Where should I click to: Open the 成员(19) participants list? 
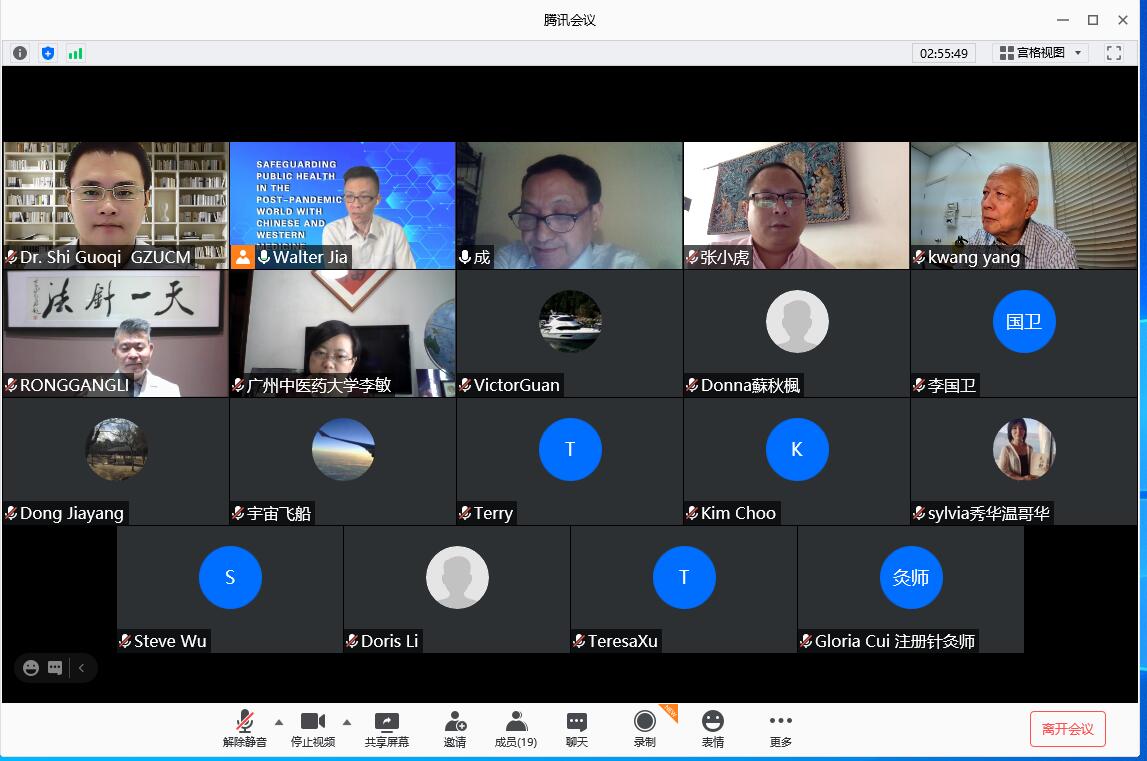click(516, 729)
